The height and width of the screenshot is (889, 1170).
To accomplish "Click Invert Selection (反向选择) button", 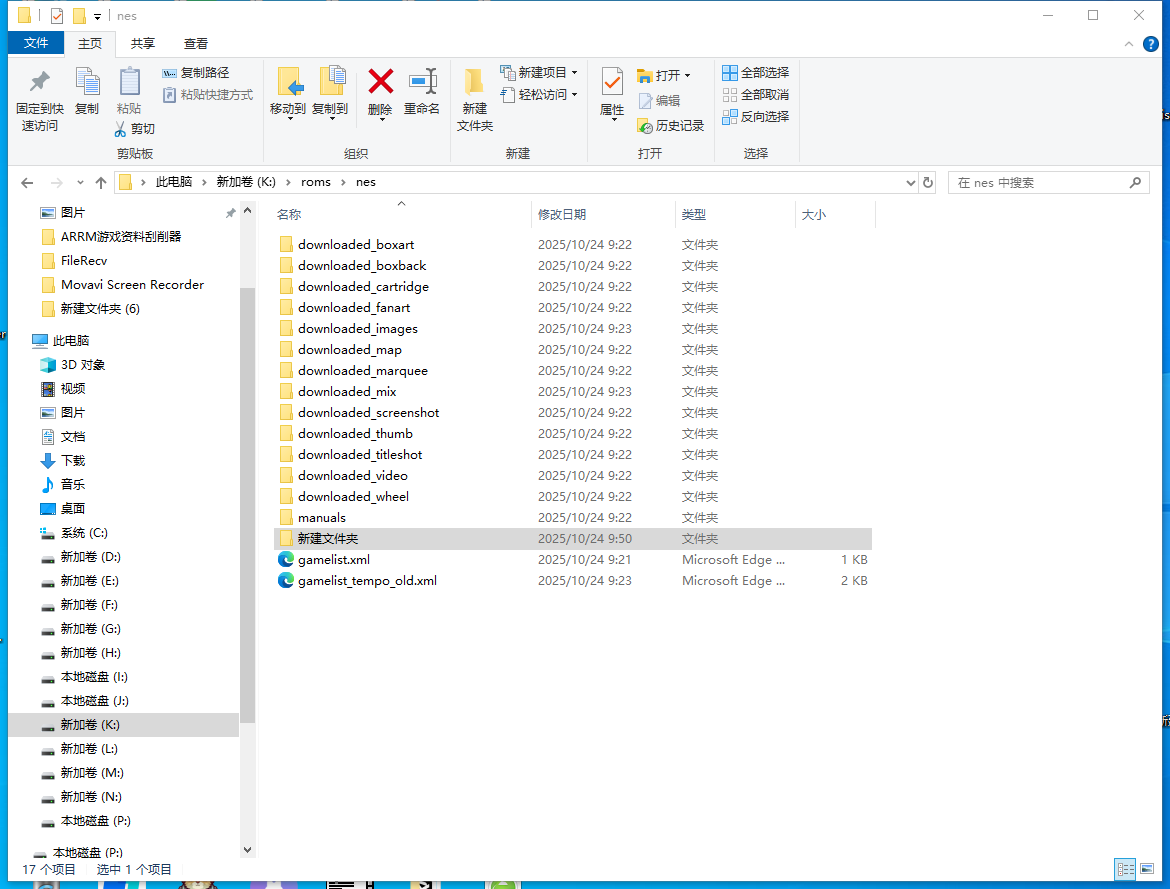I will pos(756,117).
